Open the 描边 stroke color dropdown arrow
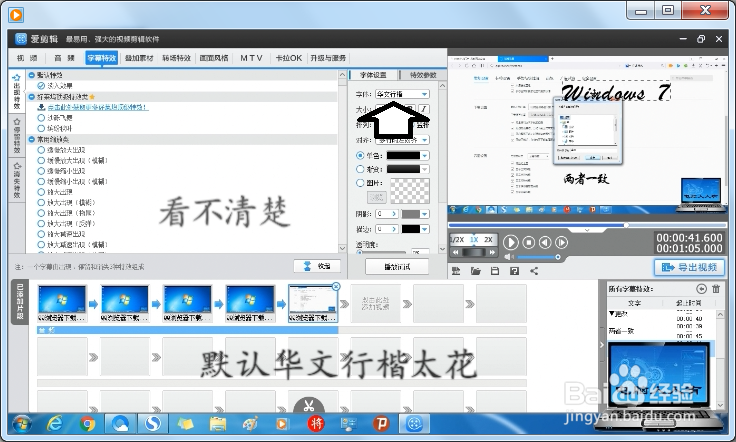 (424, 229)
